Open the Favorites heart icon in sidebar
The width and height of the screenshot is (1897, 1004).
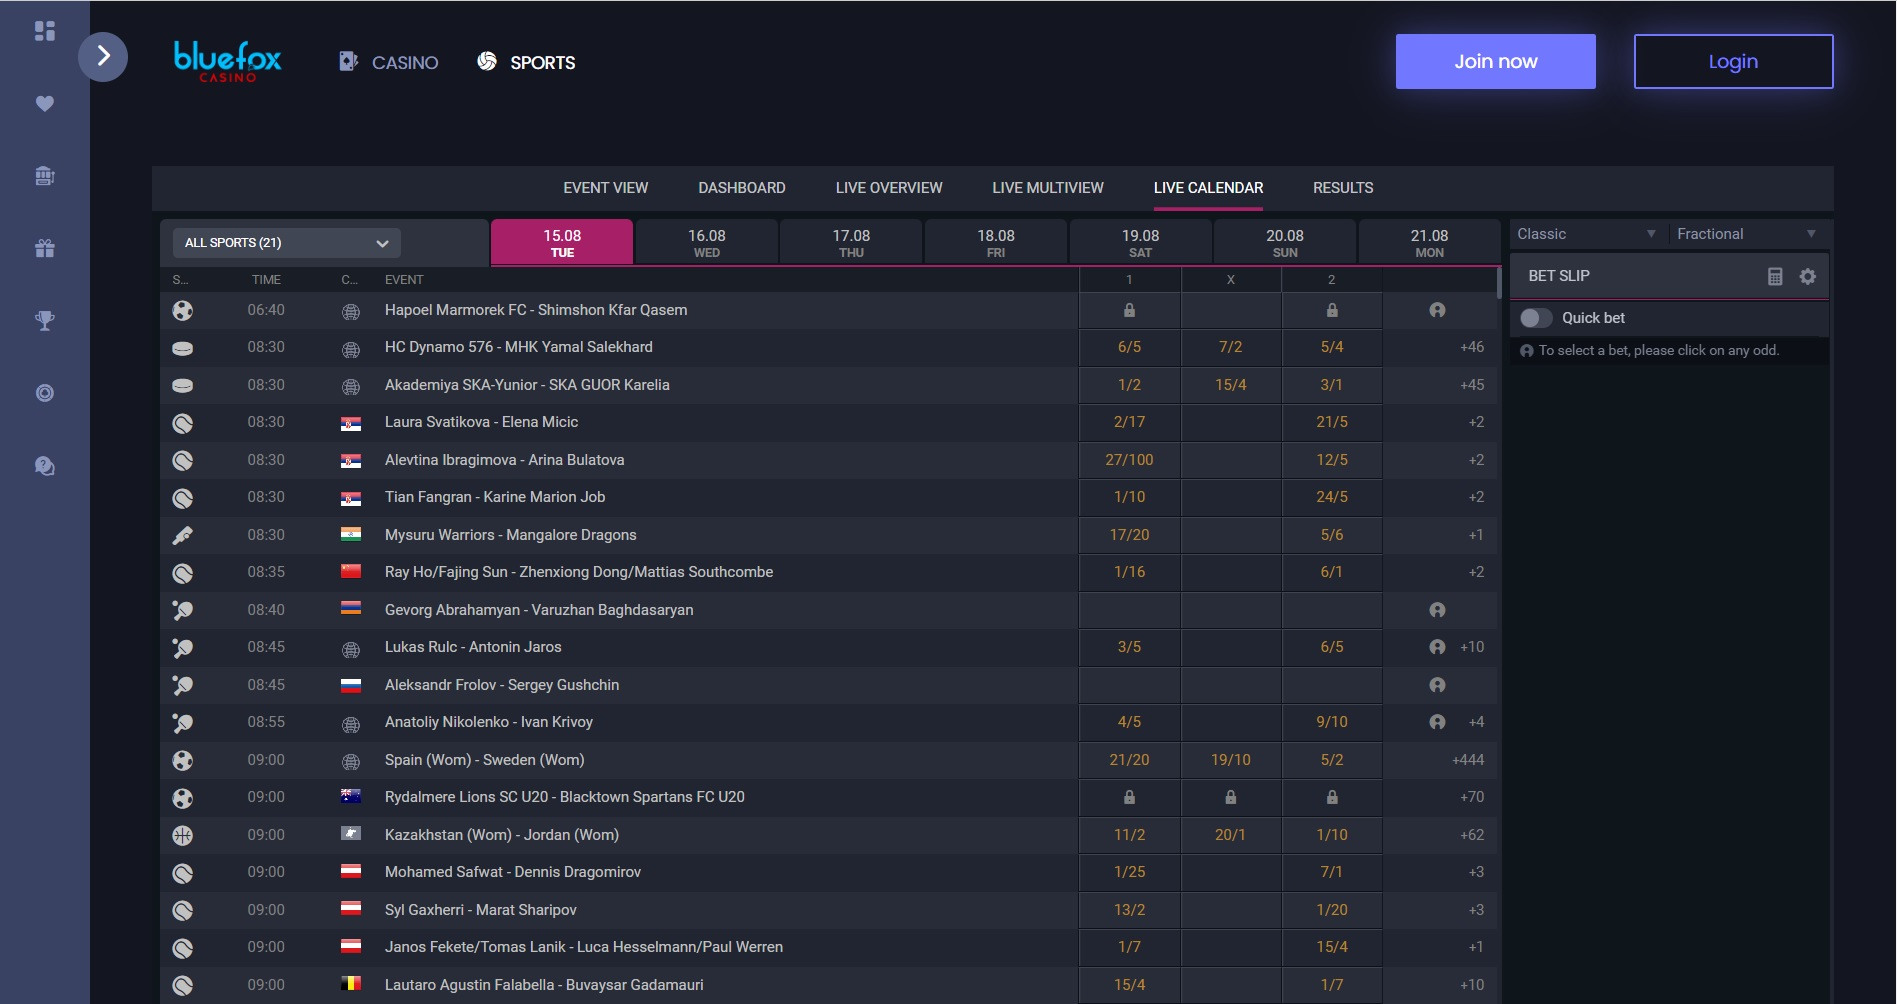click(x=44, y=103)
